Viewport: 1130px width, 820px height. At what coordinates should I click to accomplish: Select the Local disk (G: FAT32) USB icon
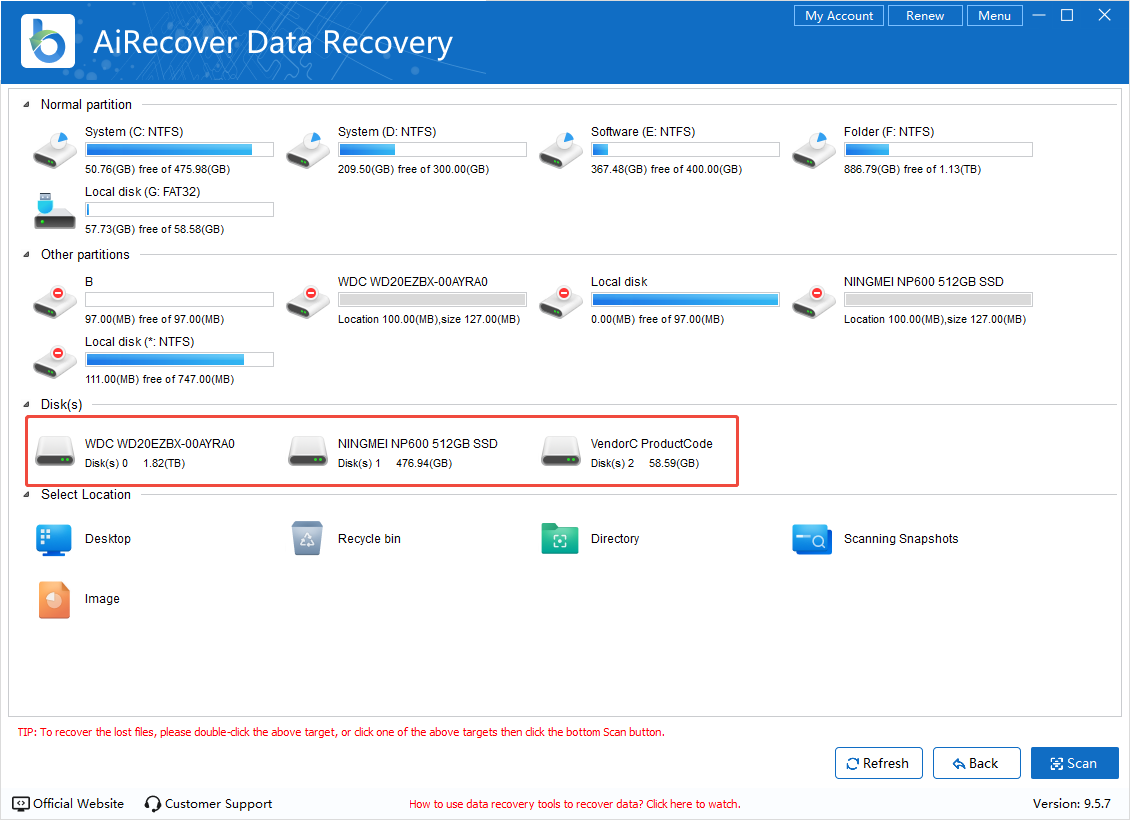tap(54, 209)
